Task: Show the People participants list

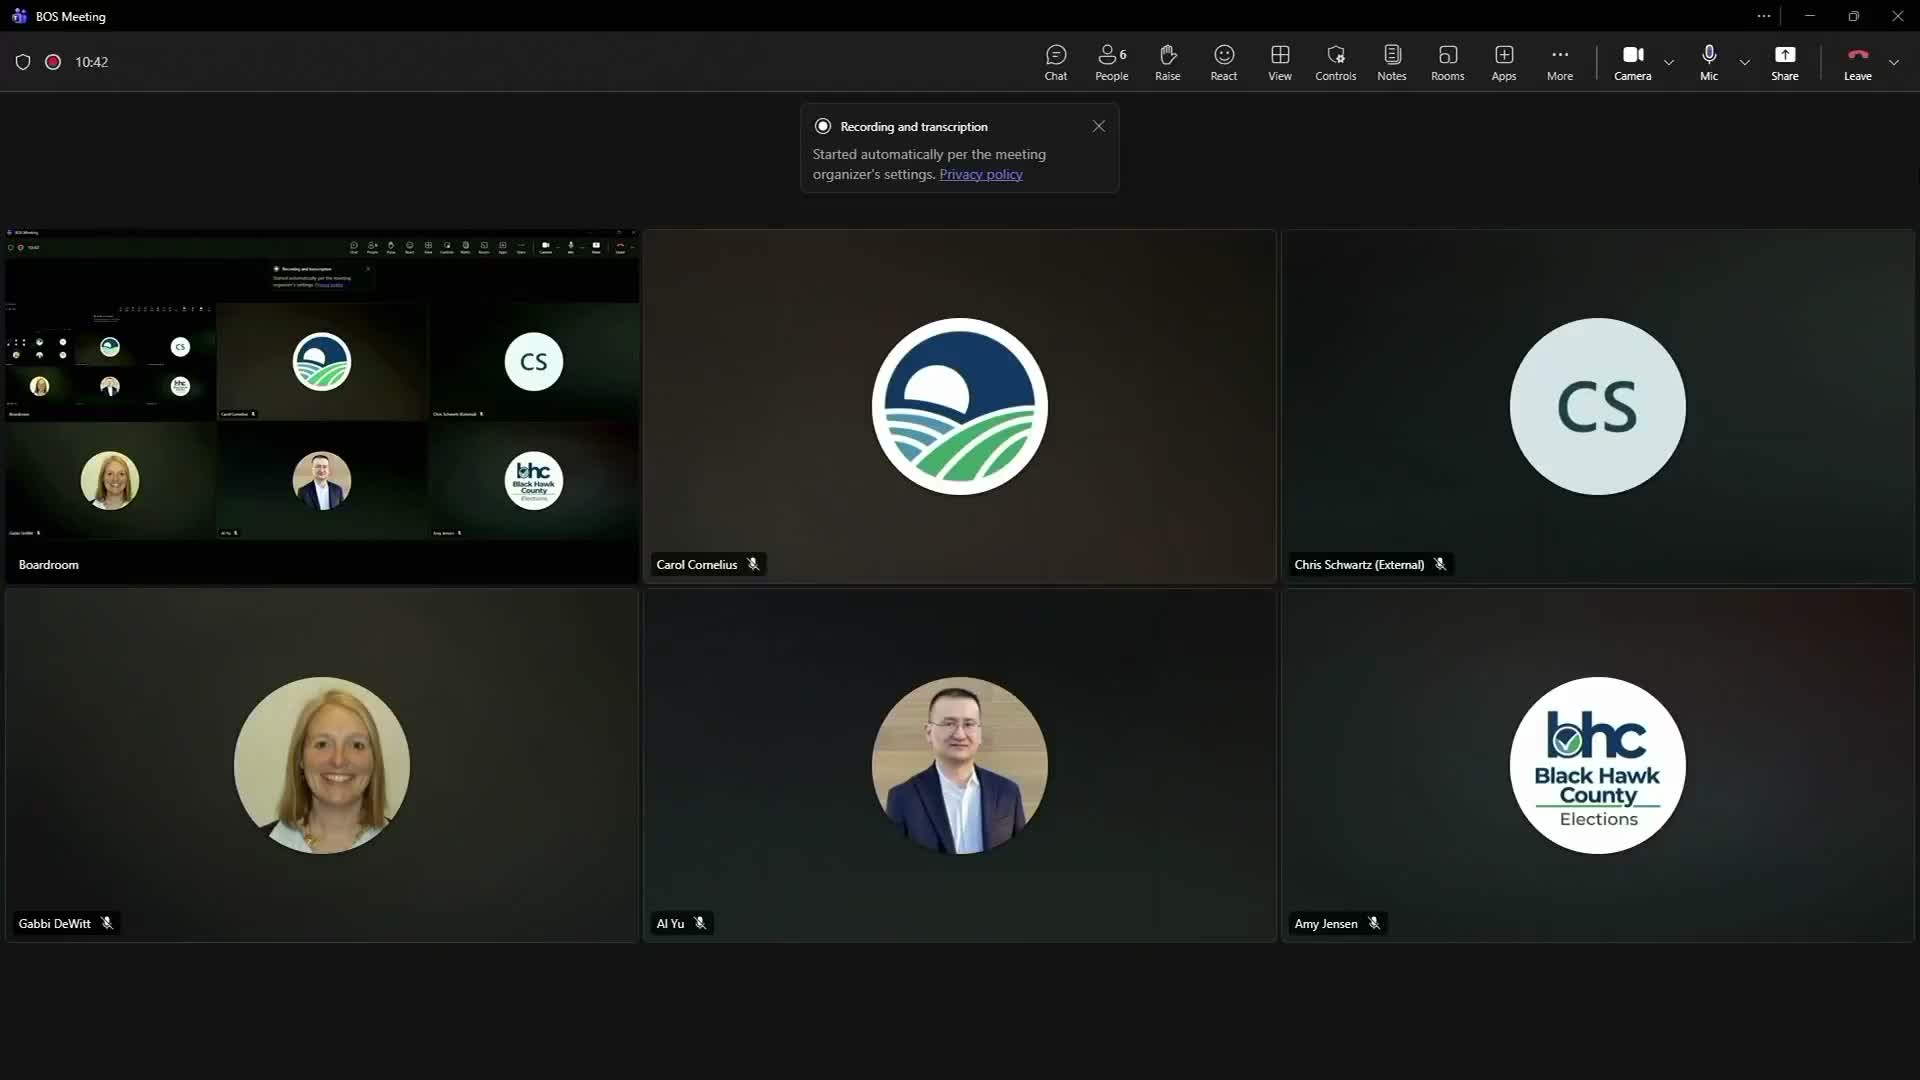Action: coord(1111,62)
